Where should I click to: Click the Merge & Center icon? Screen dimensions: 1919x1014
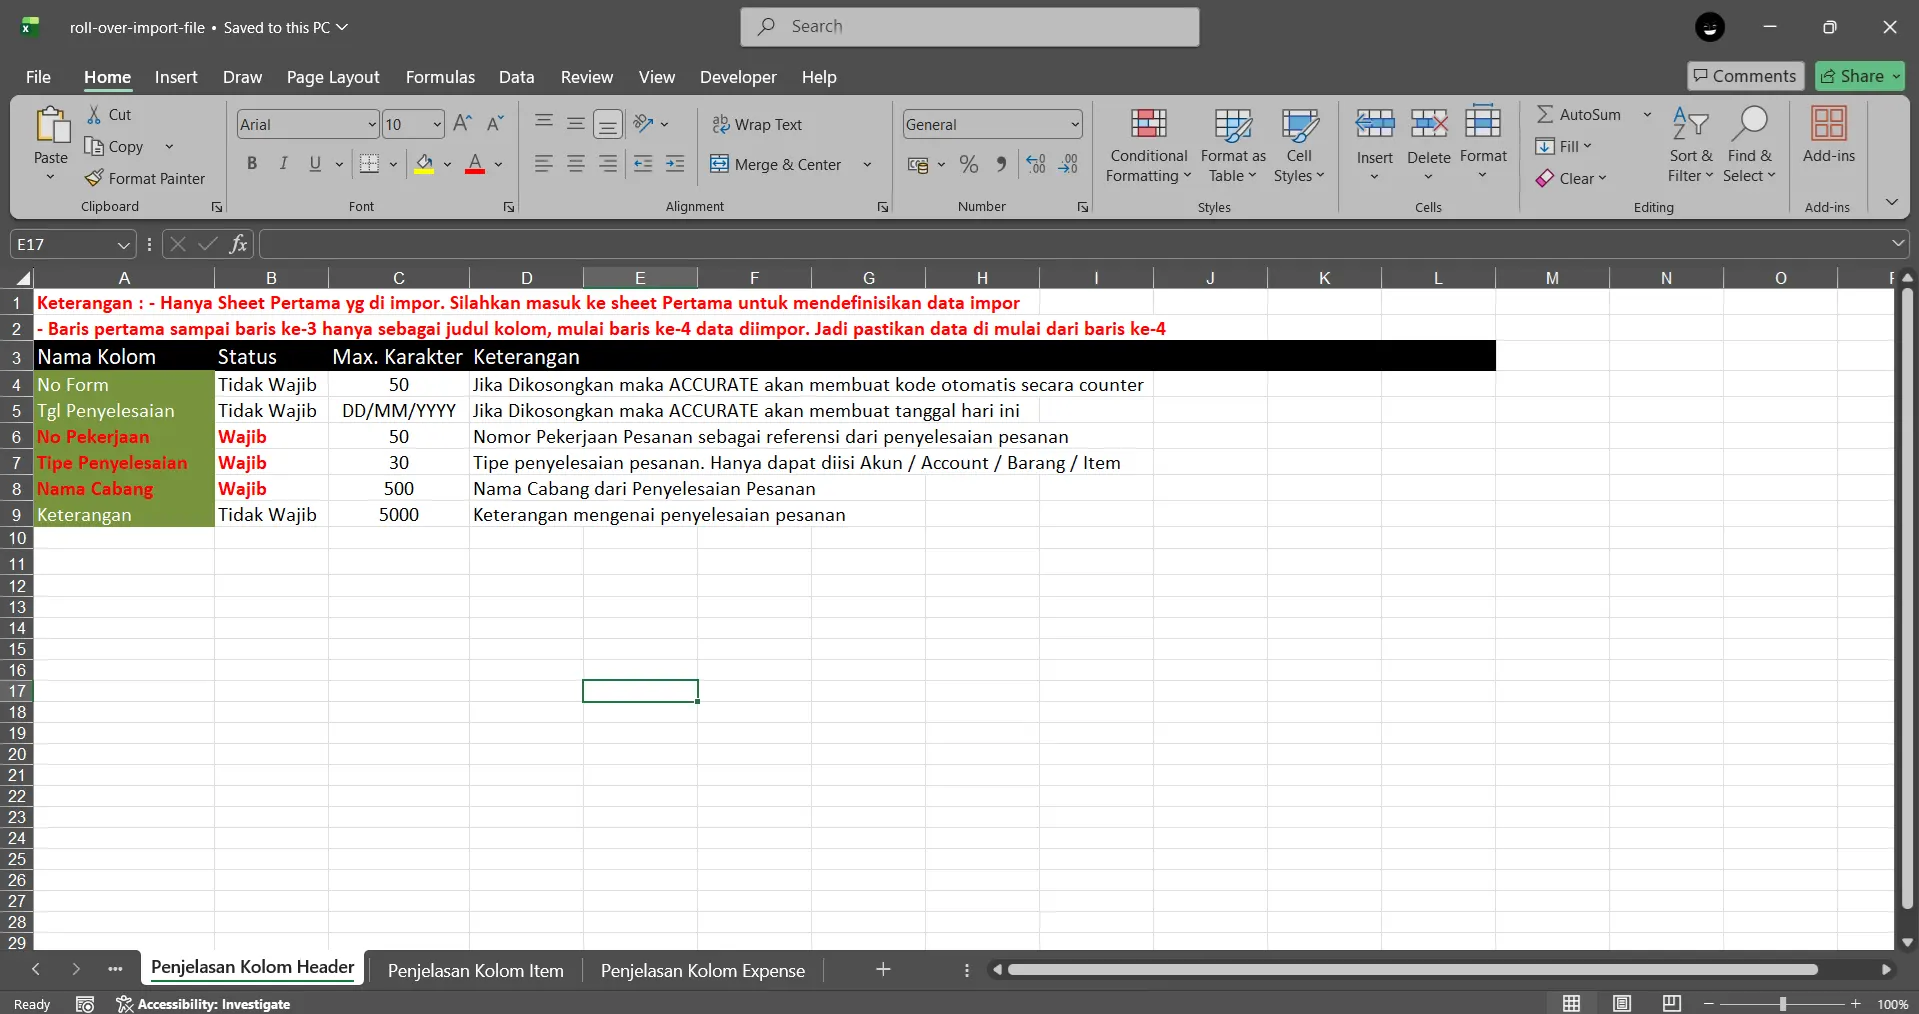[x=720, y=164]
